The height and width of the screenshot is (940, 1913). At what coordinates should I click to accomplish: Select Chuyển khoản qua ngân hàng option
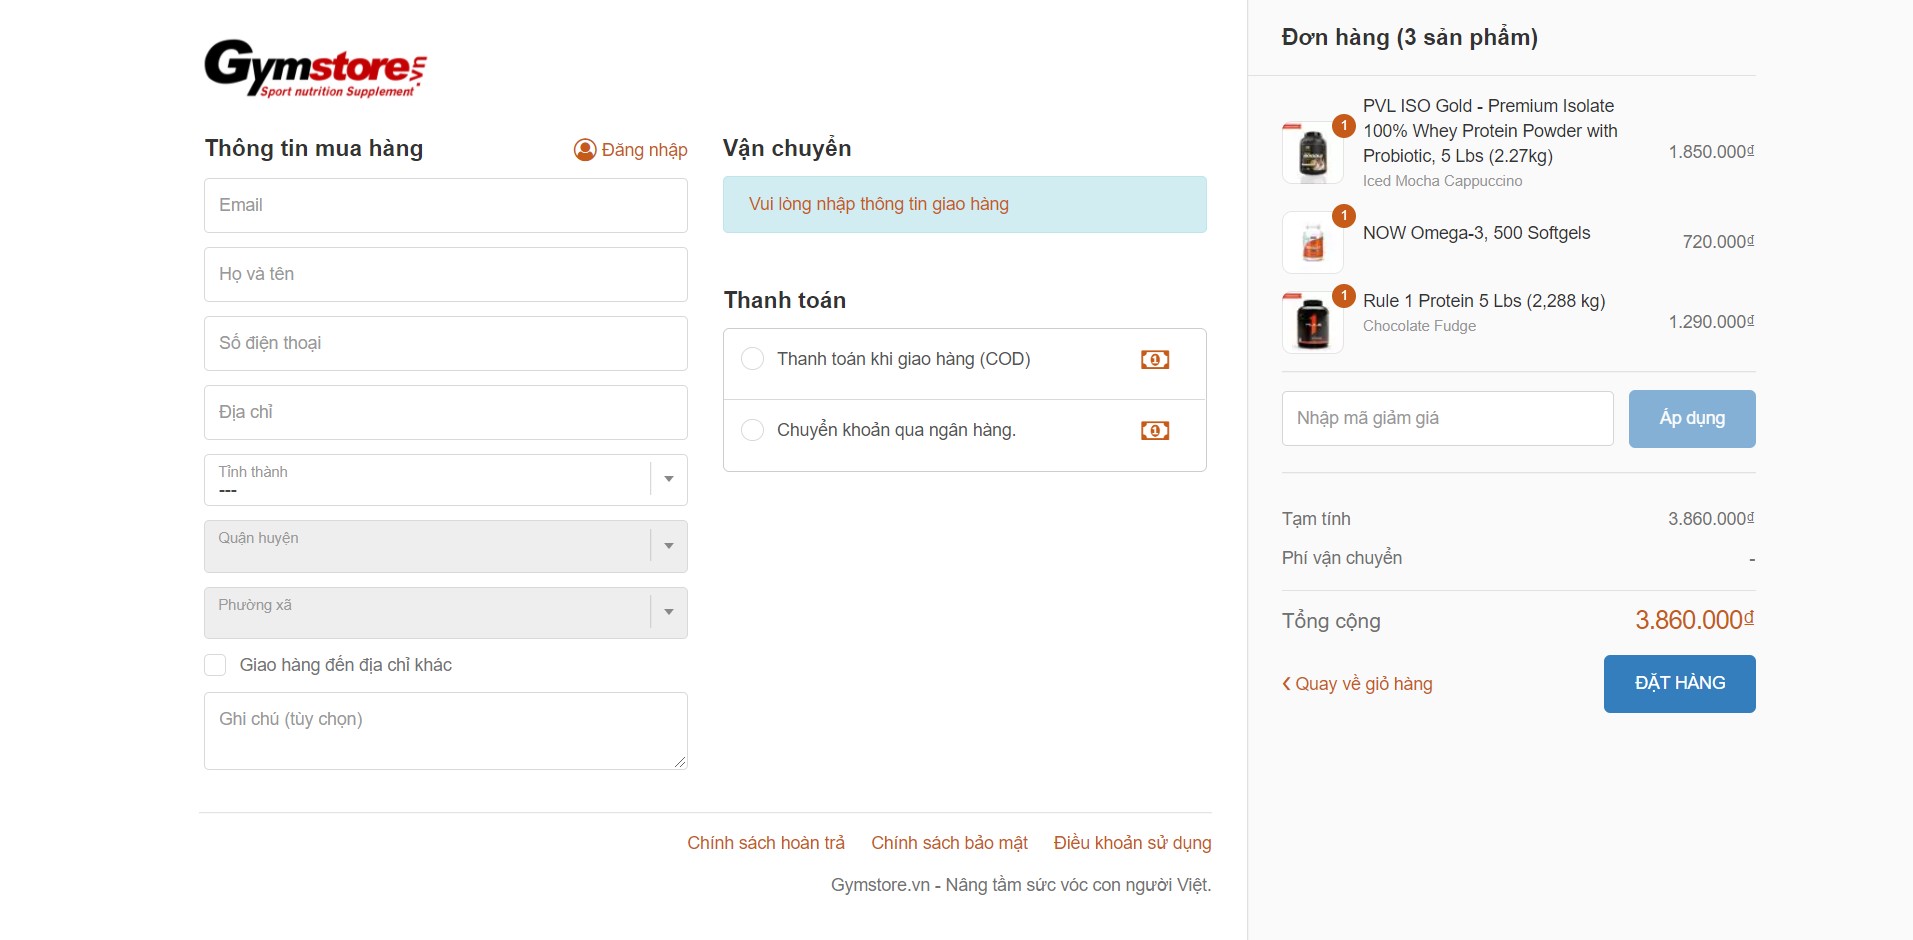tap(752, 430)
